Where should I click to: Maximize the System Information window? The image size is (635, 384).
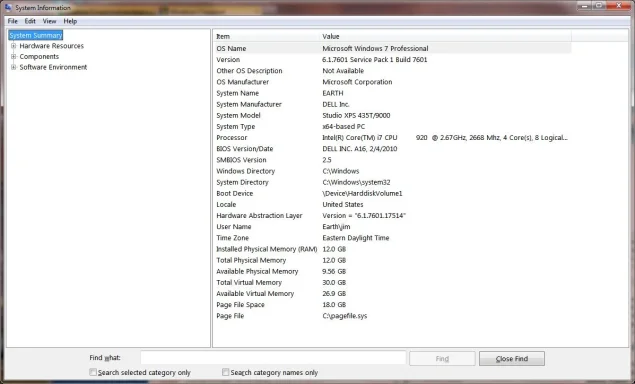[x=599, y=5]
